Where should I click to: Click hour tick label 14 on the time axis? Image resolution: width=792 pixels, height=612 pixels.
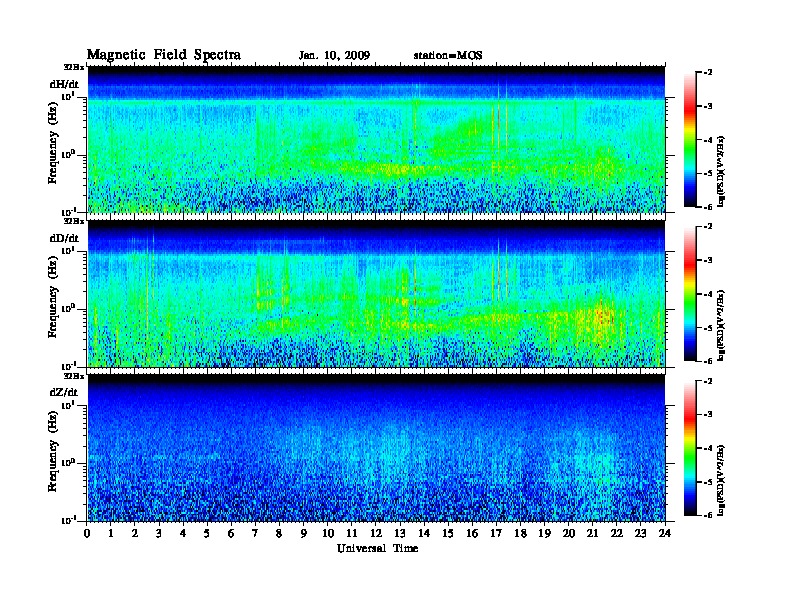[424, 533]
